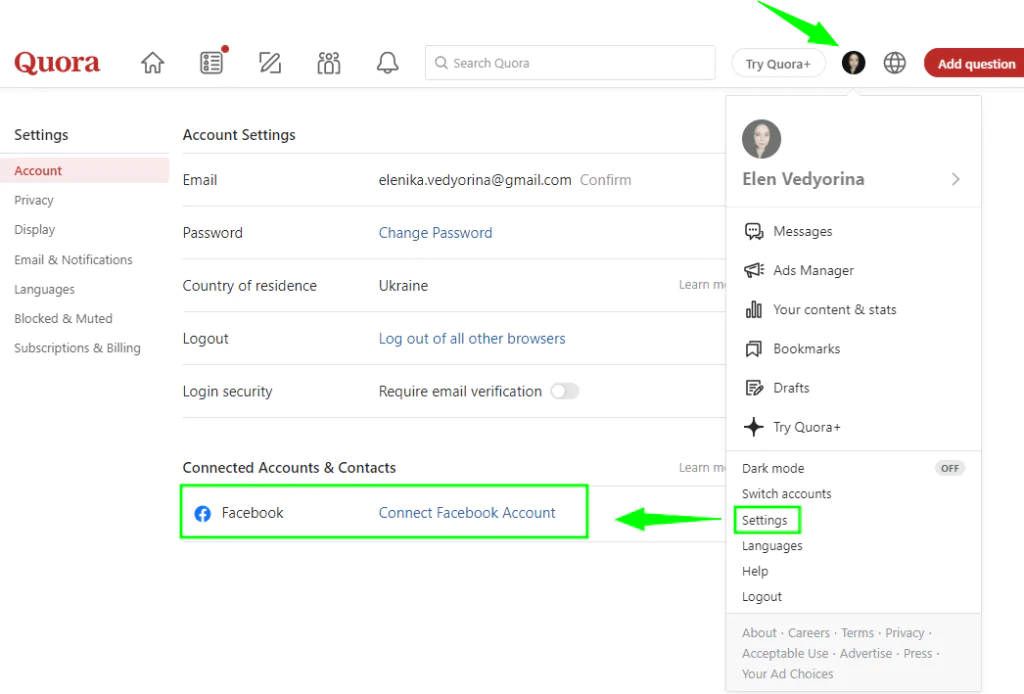Click the Careers footer link
This screenshot has width=1024, height=694.
(x=808, y=633)
